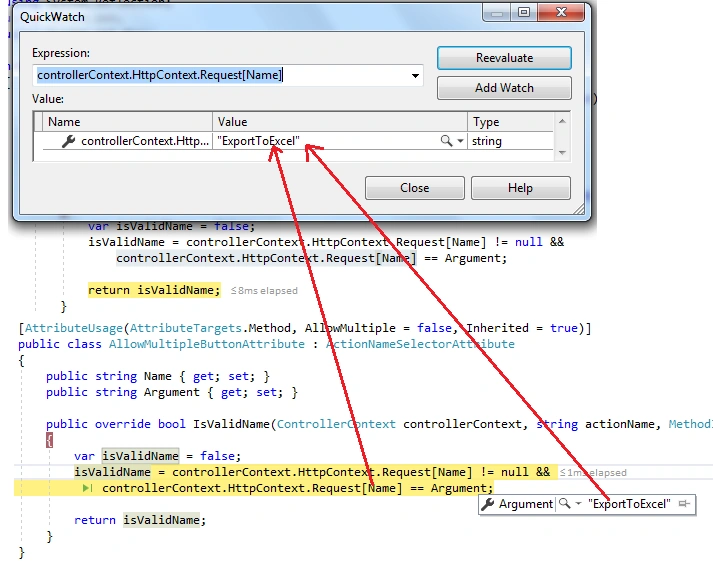The width and height of the screenshot is (713, 562).
Task: Click the "public string Argument" property line
Action: 172,392
